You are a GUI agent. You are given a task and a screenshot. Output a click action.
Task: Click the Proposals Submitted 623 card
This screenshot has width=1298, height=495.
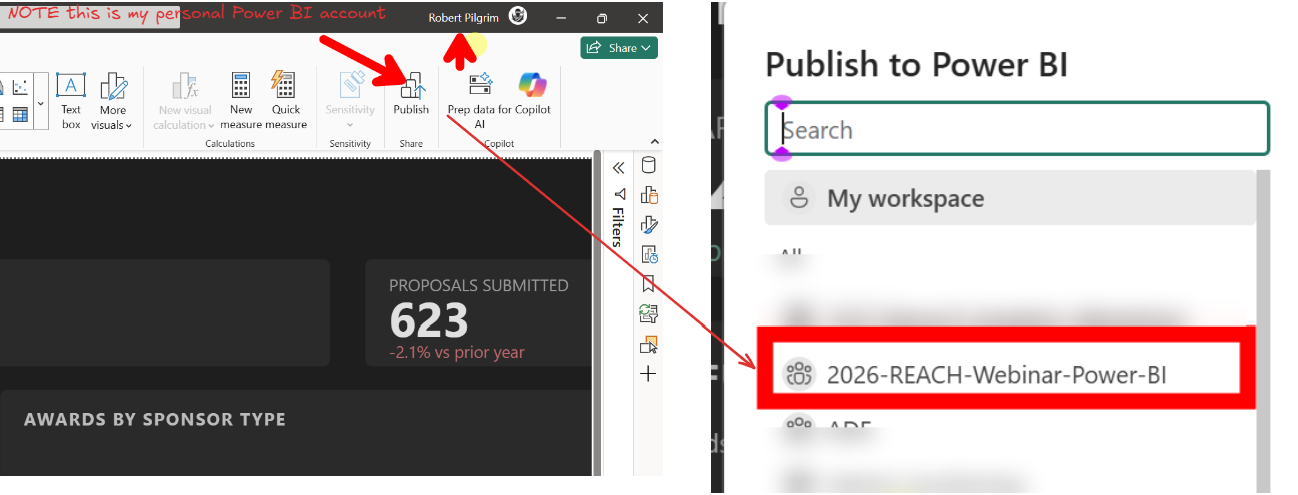[479, 312]
